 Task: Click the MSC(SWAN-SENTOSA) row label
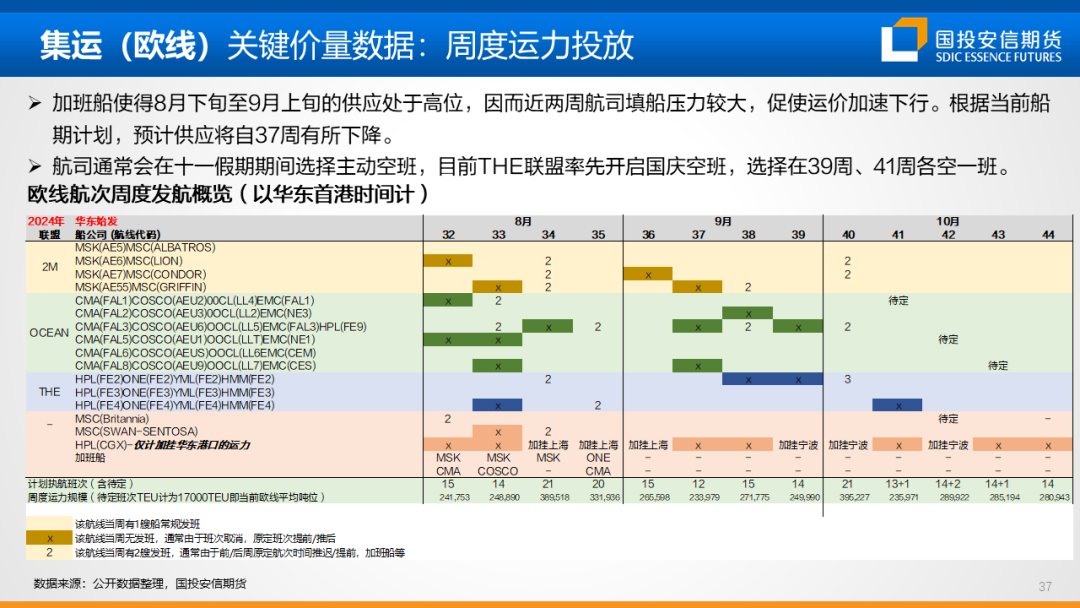tap(136, 432)
